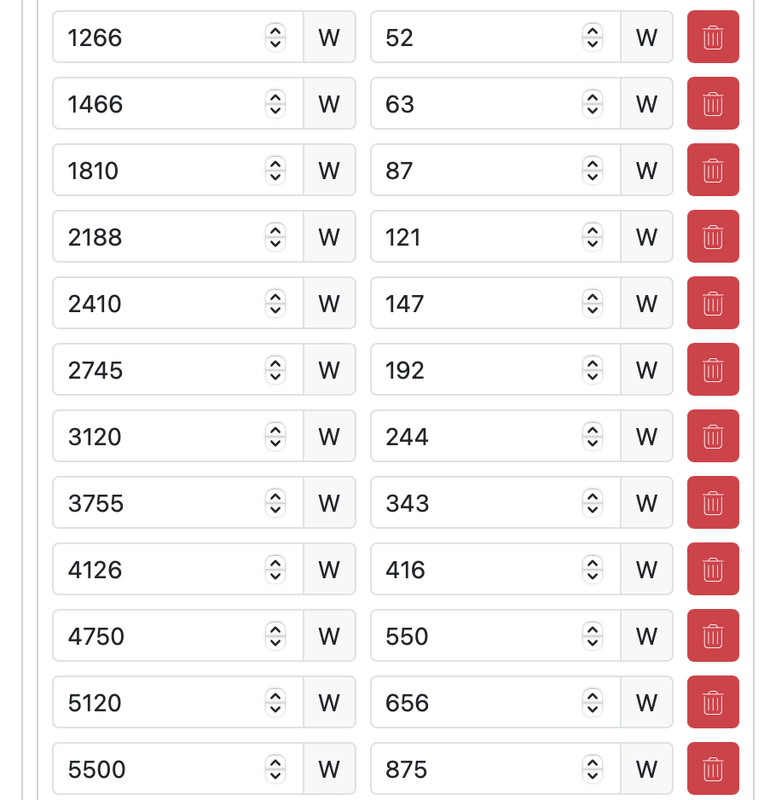Viewport: 764px width, 800px height.
Task: Click the stepper arrows on the 2410 field
Action: tap(275, 303)
